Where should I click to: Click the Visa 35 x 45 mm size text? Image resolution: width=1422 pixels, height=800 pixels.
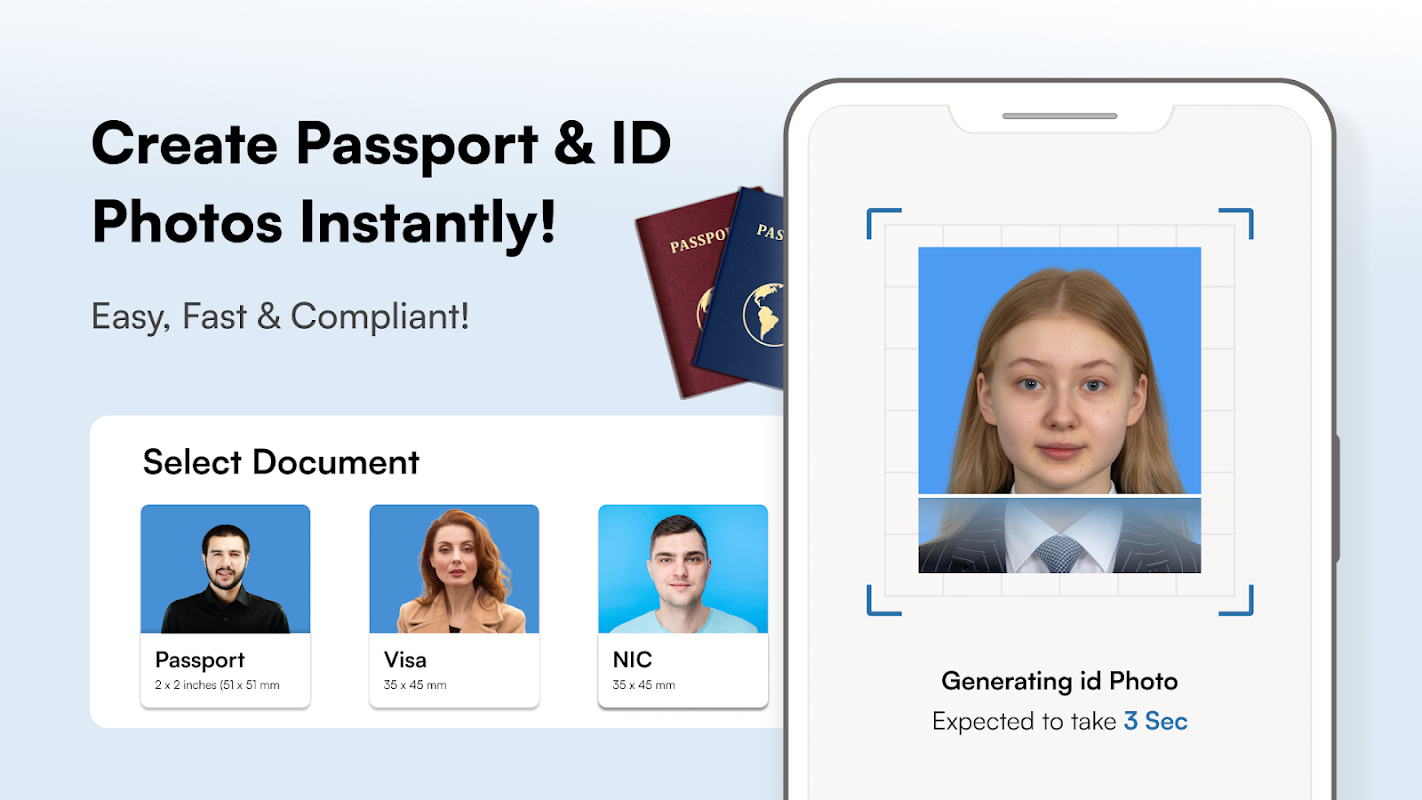pyautogui.click(x=415, y=685)
